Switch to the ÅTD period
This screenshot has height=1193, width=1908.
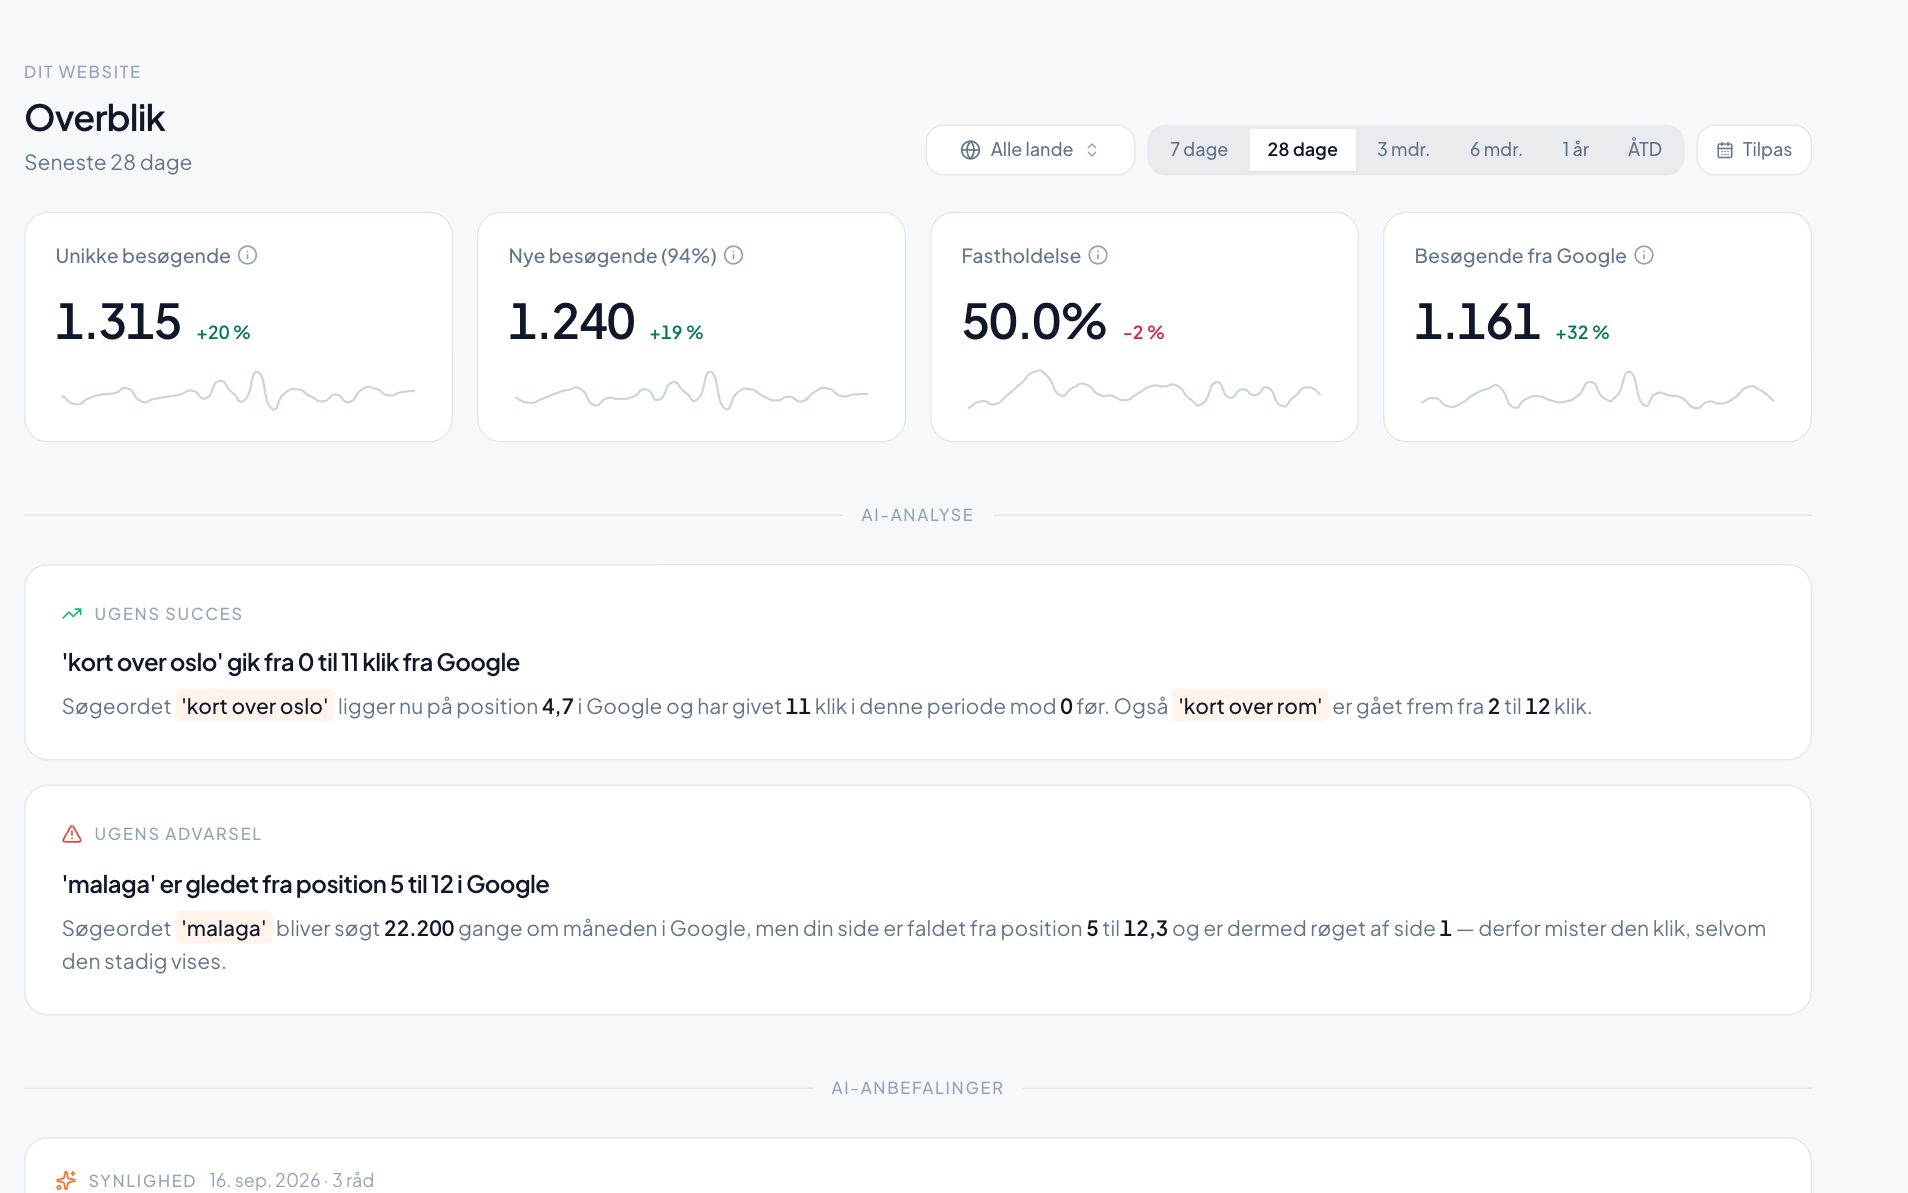click(1644, 150)
